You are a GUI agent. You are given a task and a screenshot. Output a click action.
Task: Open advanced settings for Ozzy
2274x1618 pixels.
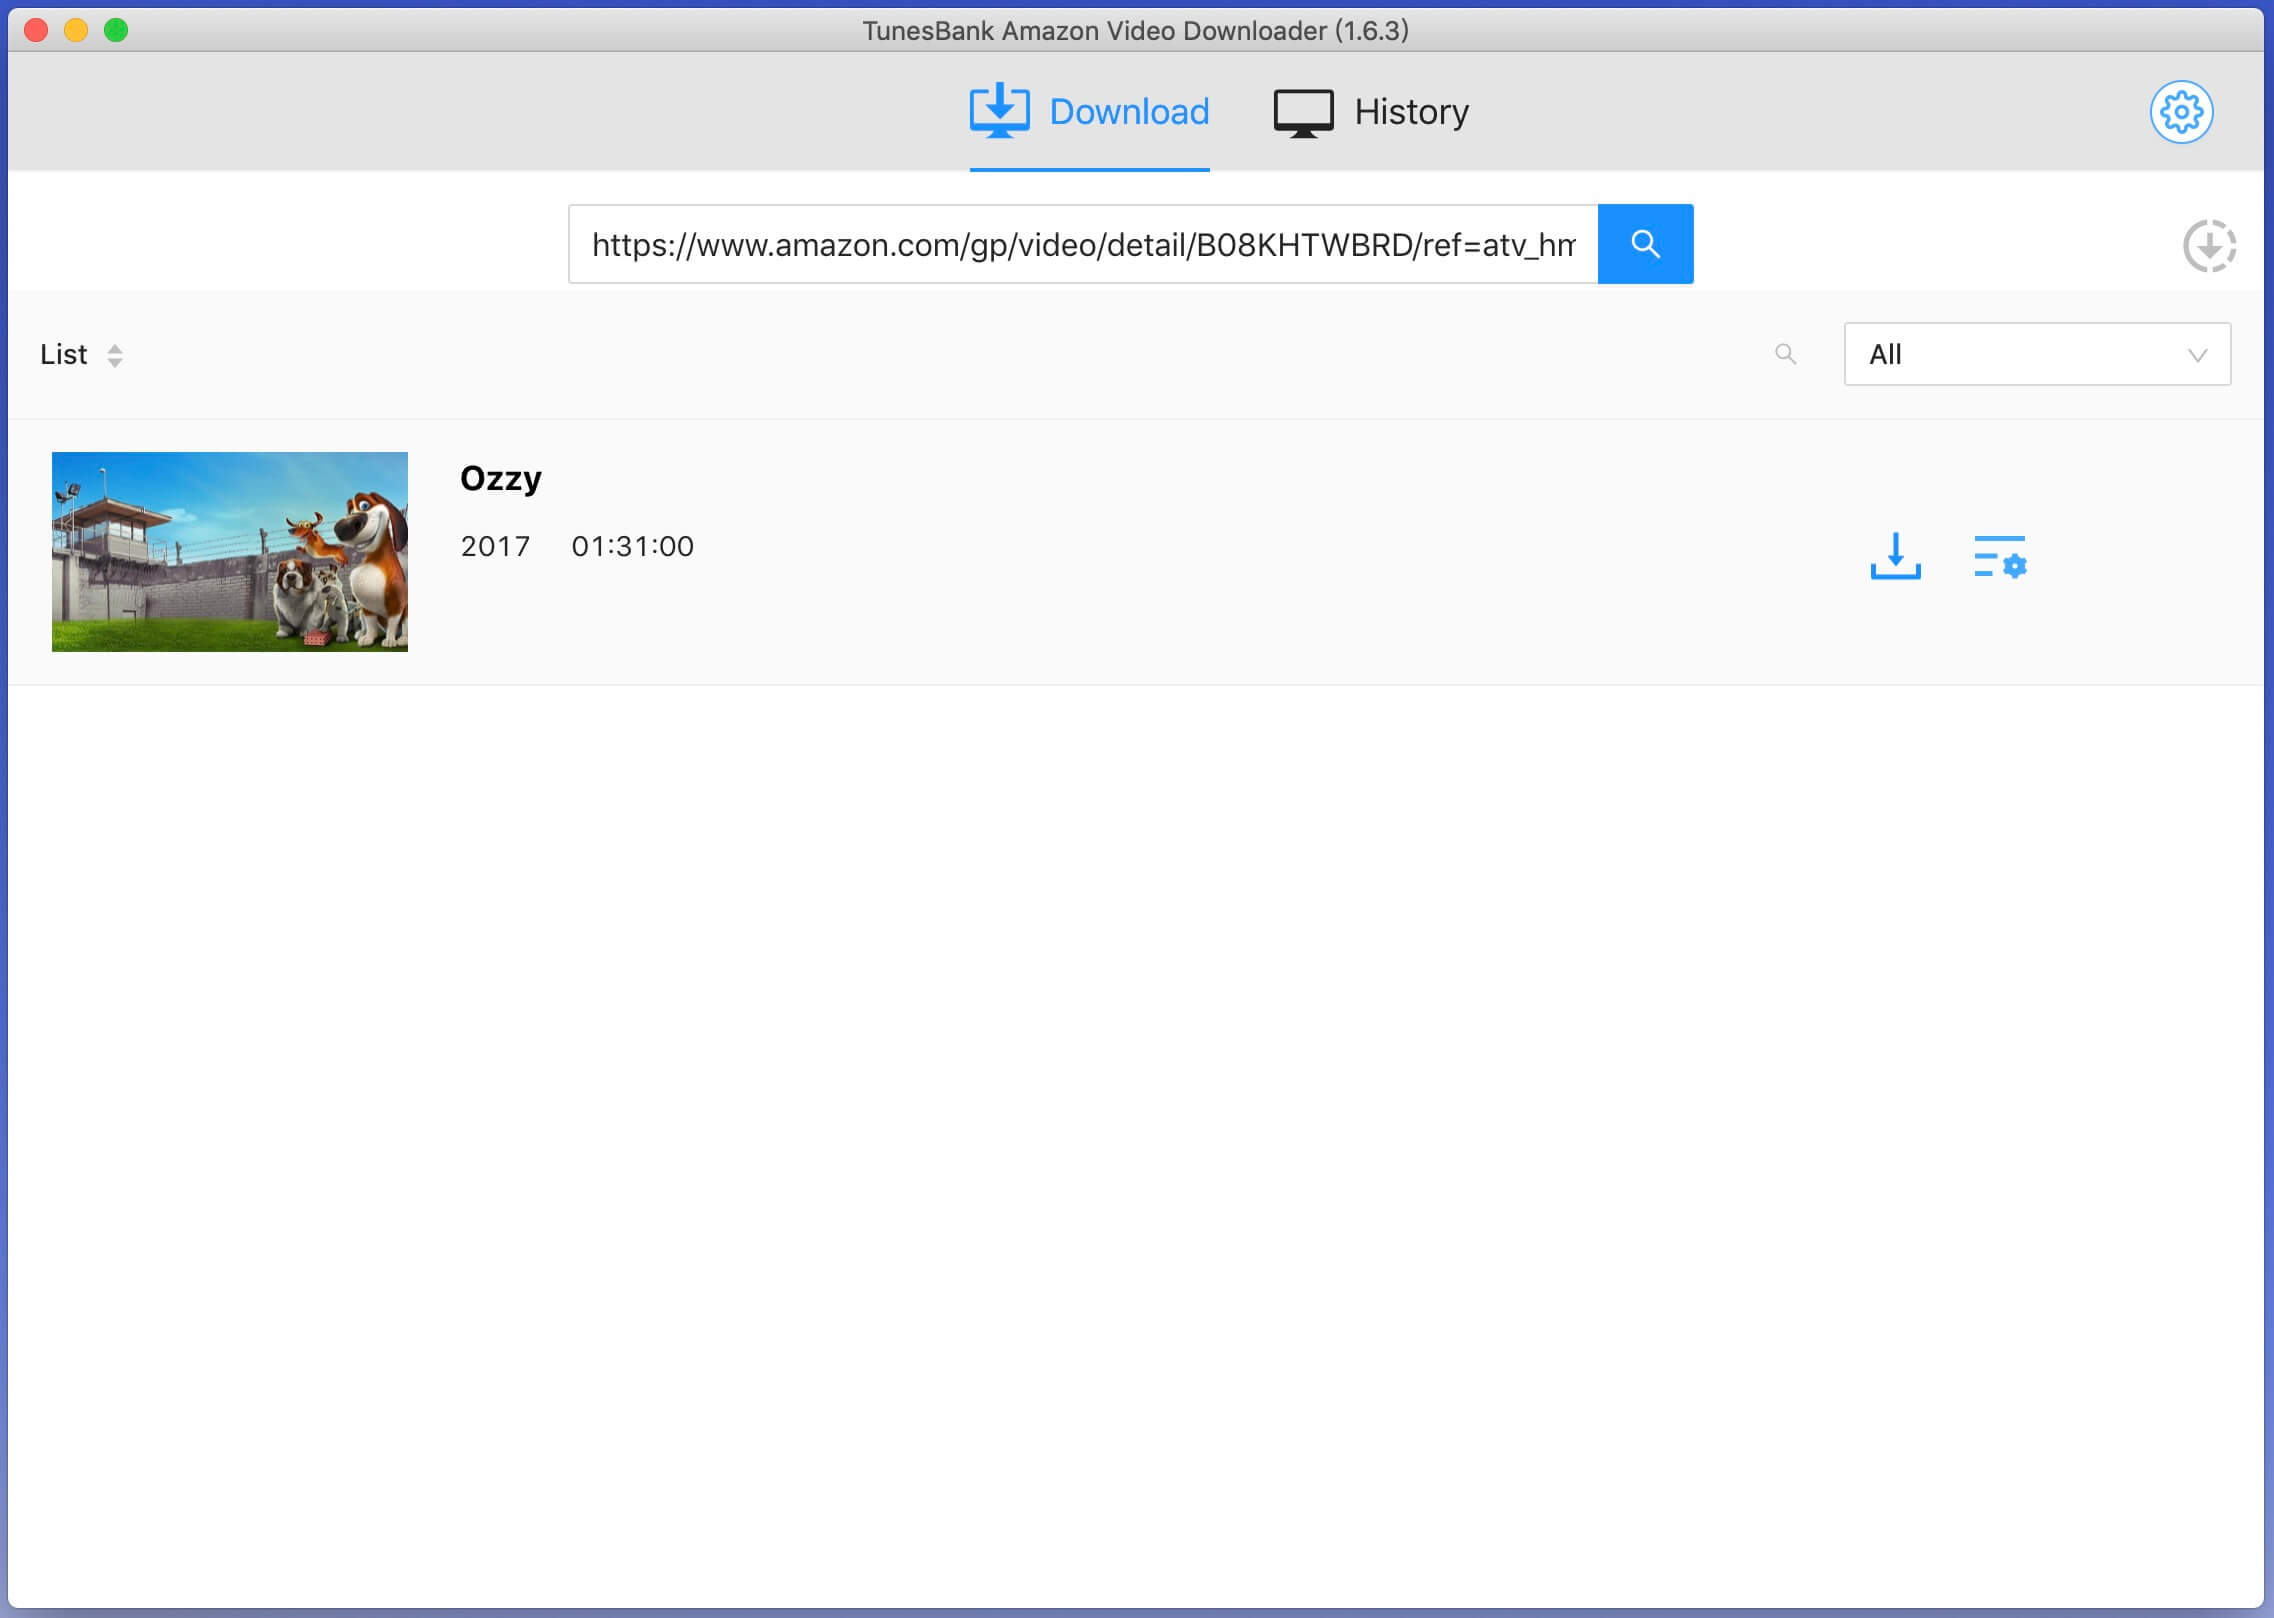pos(2001,557)
